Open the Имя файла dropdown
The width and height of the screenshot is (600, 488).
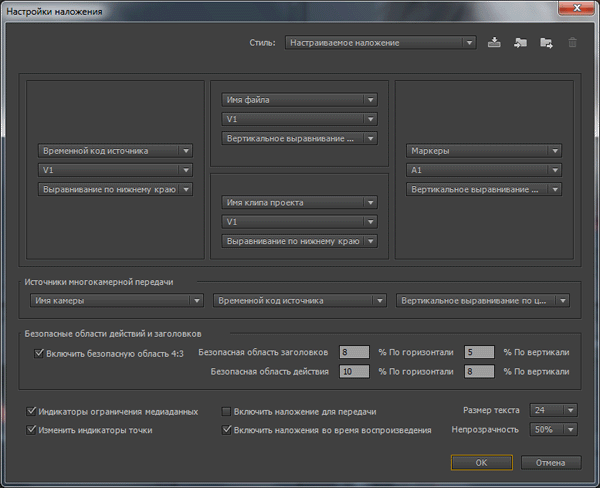point(299,100)
